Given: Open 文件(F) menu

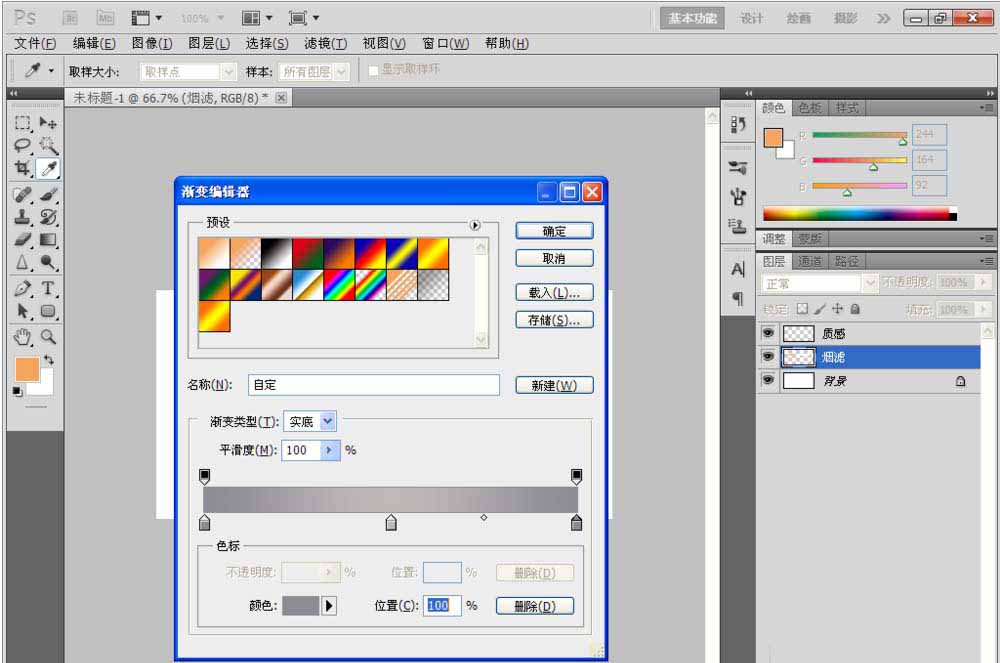Looking at the screenshot, I should [x=35, y=43].
